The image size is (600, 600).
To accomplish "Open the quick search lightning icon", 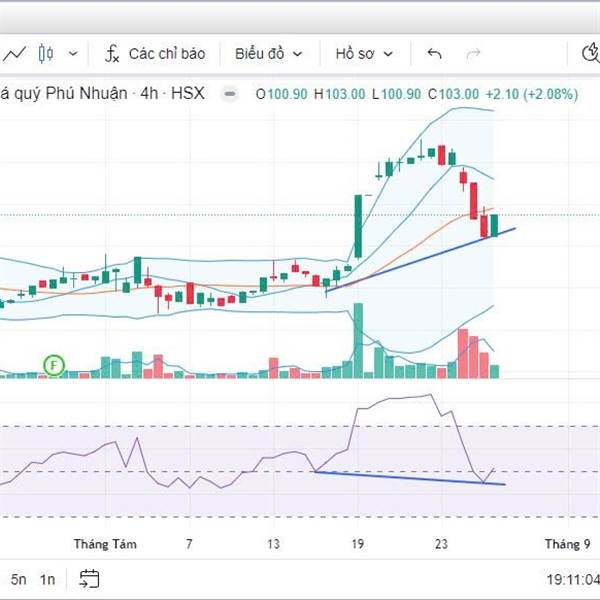I will [591, 53].
